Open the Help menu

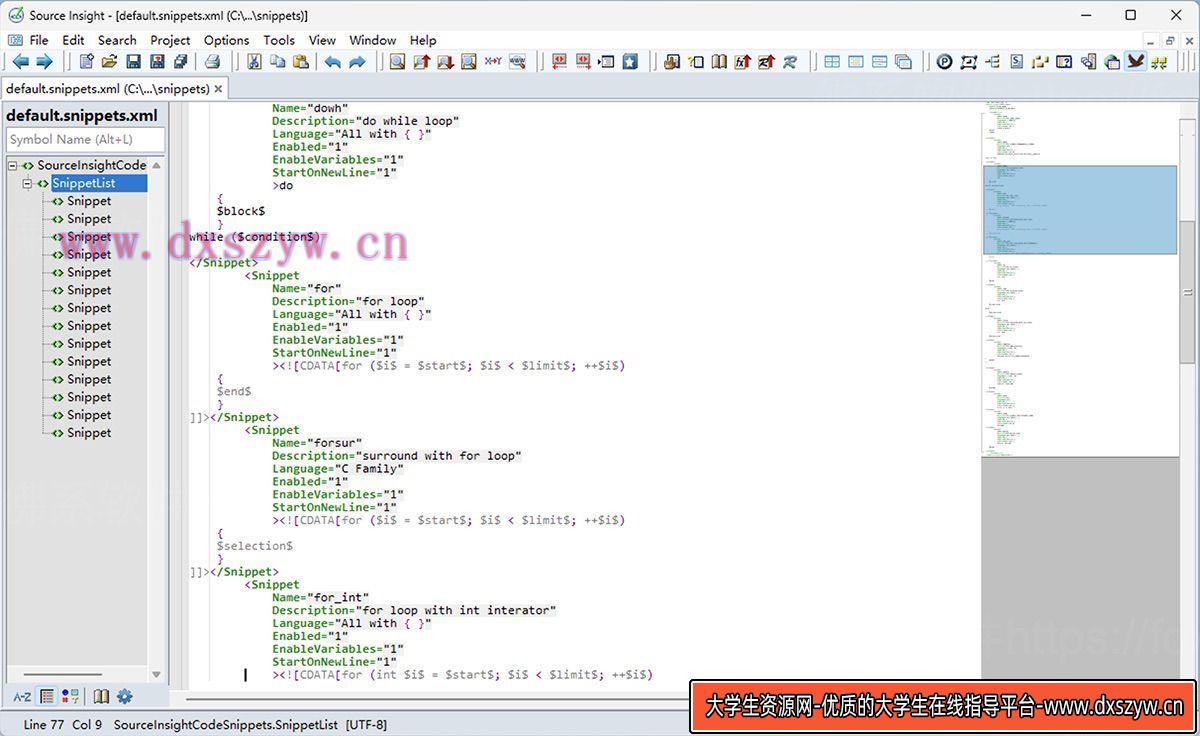(x=423, y=40)
